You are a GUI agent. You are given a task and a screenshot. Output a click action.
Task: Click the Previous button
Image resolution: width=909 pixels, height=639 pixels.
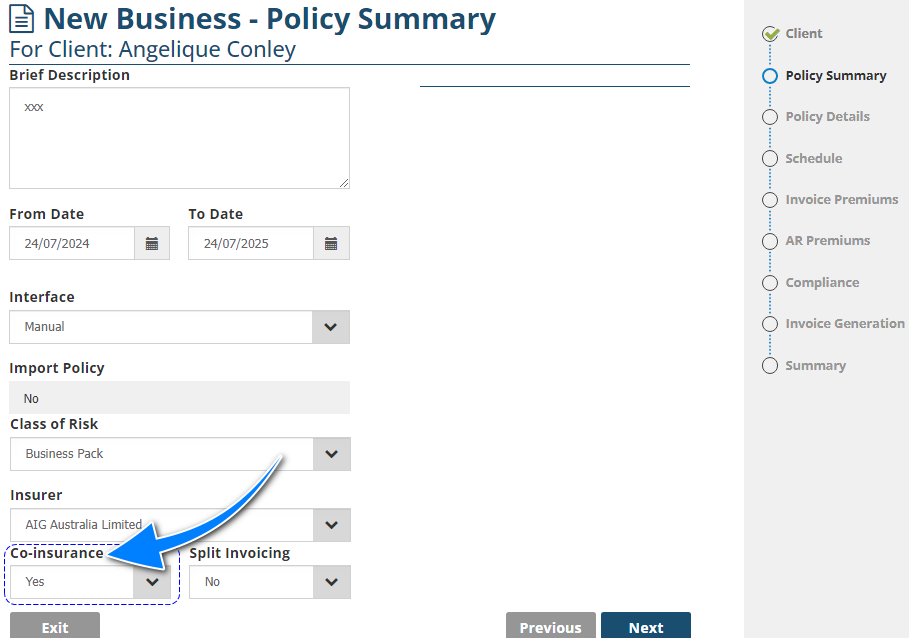550,627
